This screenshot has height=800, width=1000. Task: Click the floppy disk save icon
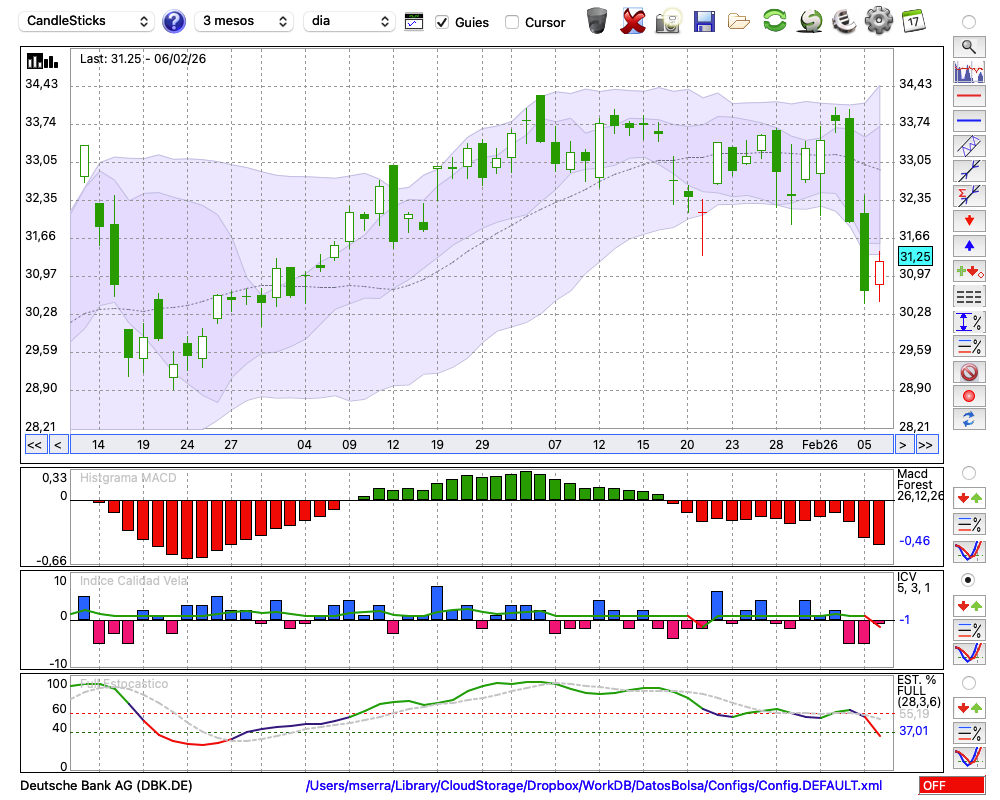pyautogui.click(x=704, y=21)
